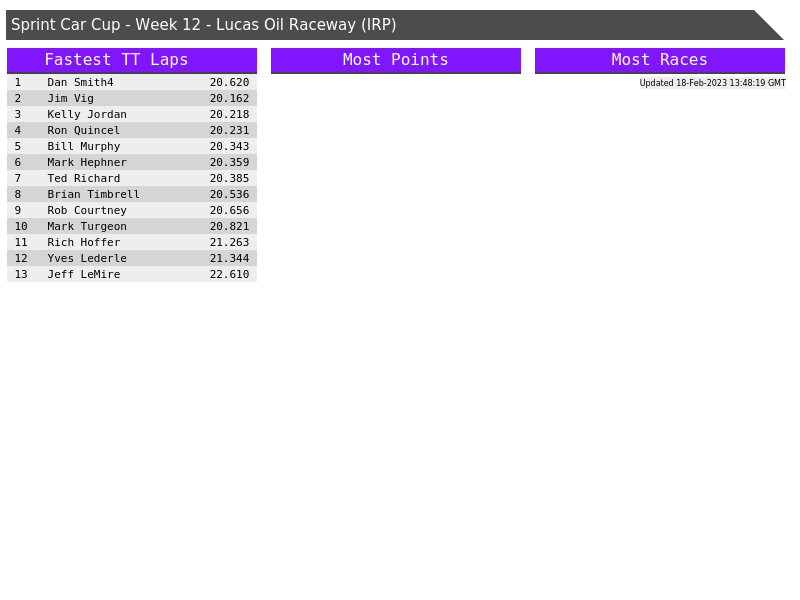Viewport: 800px width, 600px height.
Task: Click Mark Turgeon's name
Action: coord(87,226)
